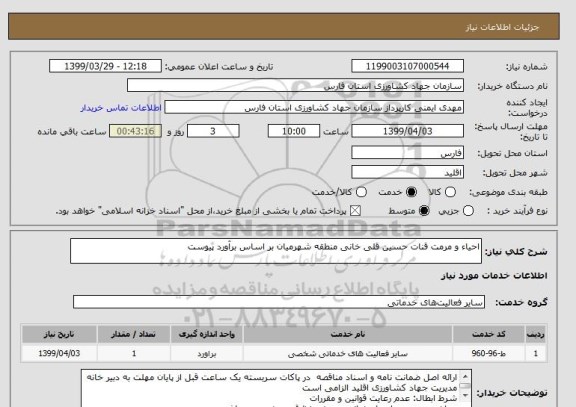
Task: Click the deadline date field 1399/04/03
Action: pos(407,131)
